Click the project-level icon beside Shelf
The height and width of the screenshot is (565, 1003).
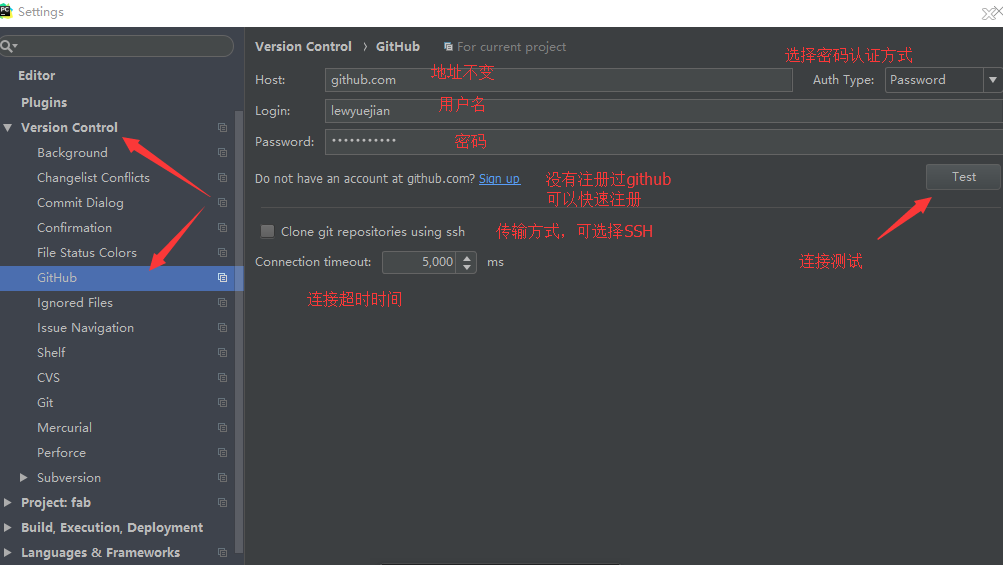(222, 352)
